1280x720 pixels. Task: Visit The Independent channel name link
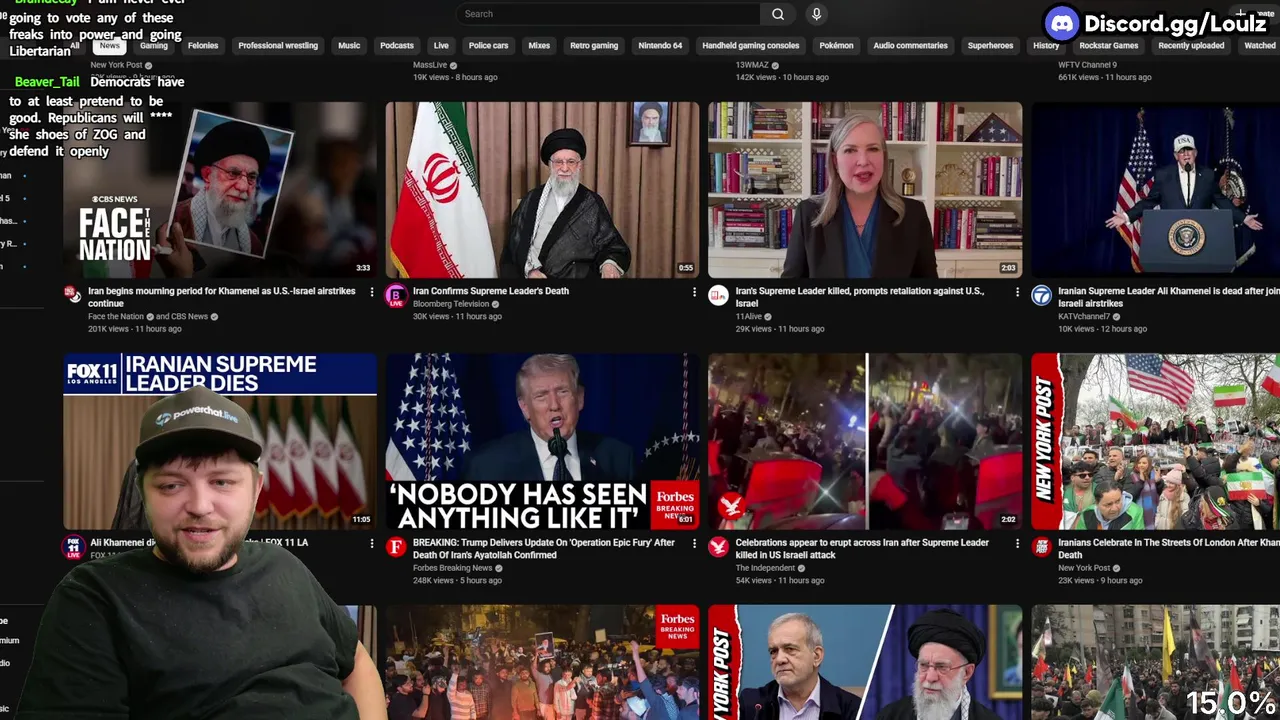point(765,568)
